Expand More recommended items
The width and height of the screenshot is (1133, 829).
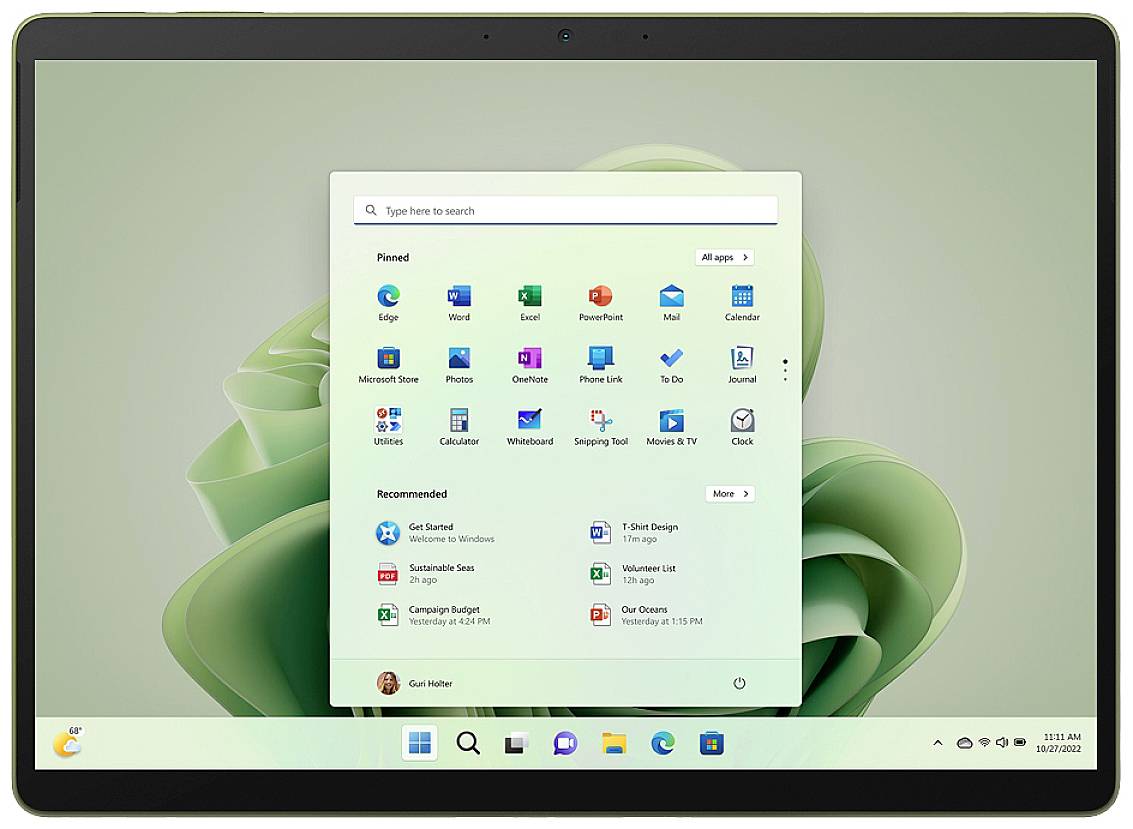[729, 493]
